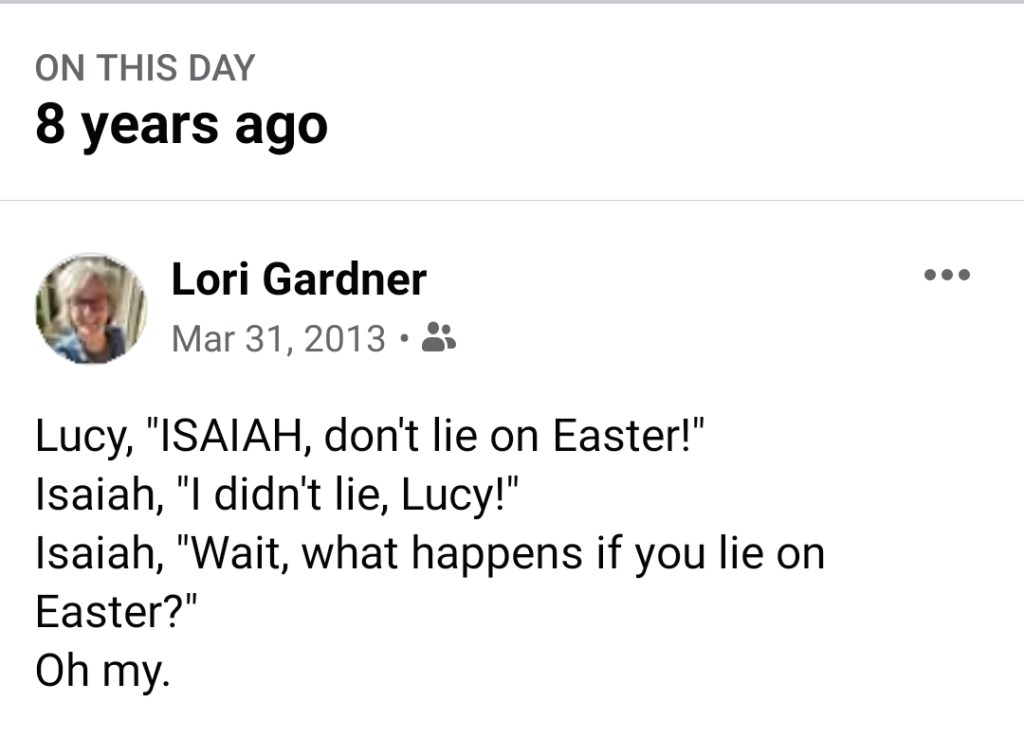Image resolution: width=1024 pixels, height=755 pixels.
Task: Tap the Mar 31, 2013 timestamp
Action: click(278, 339)
